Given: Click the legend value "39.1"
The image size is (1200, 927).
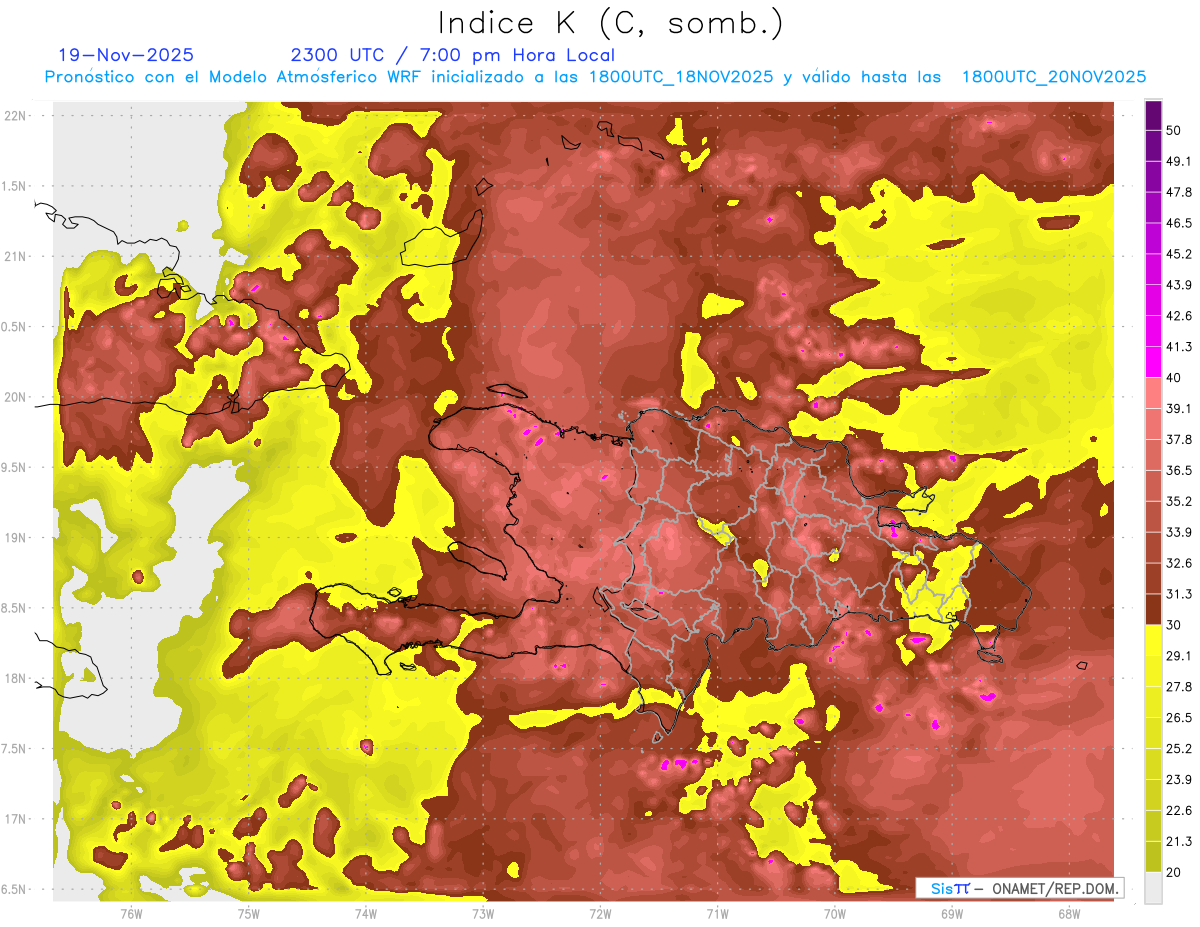Looking at the screenshot, I should (x=1179, y=408).
